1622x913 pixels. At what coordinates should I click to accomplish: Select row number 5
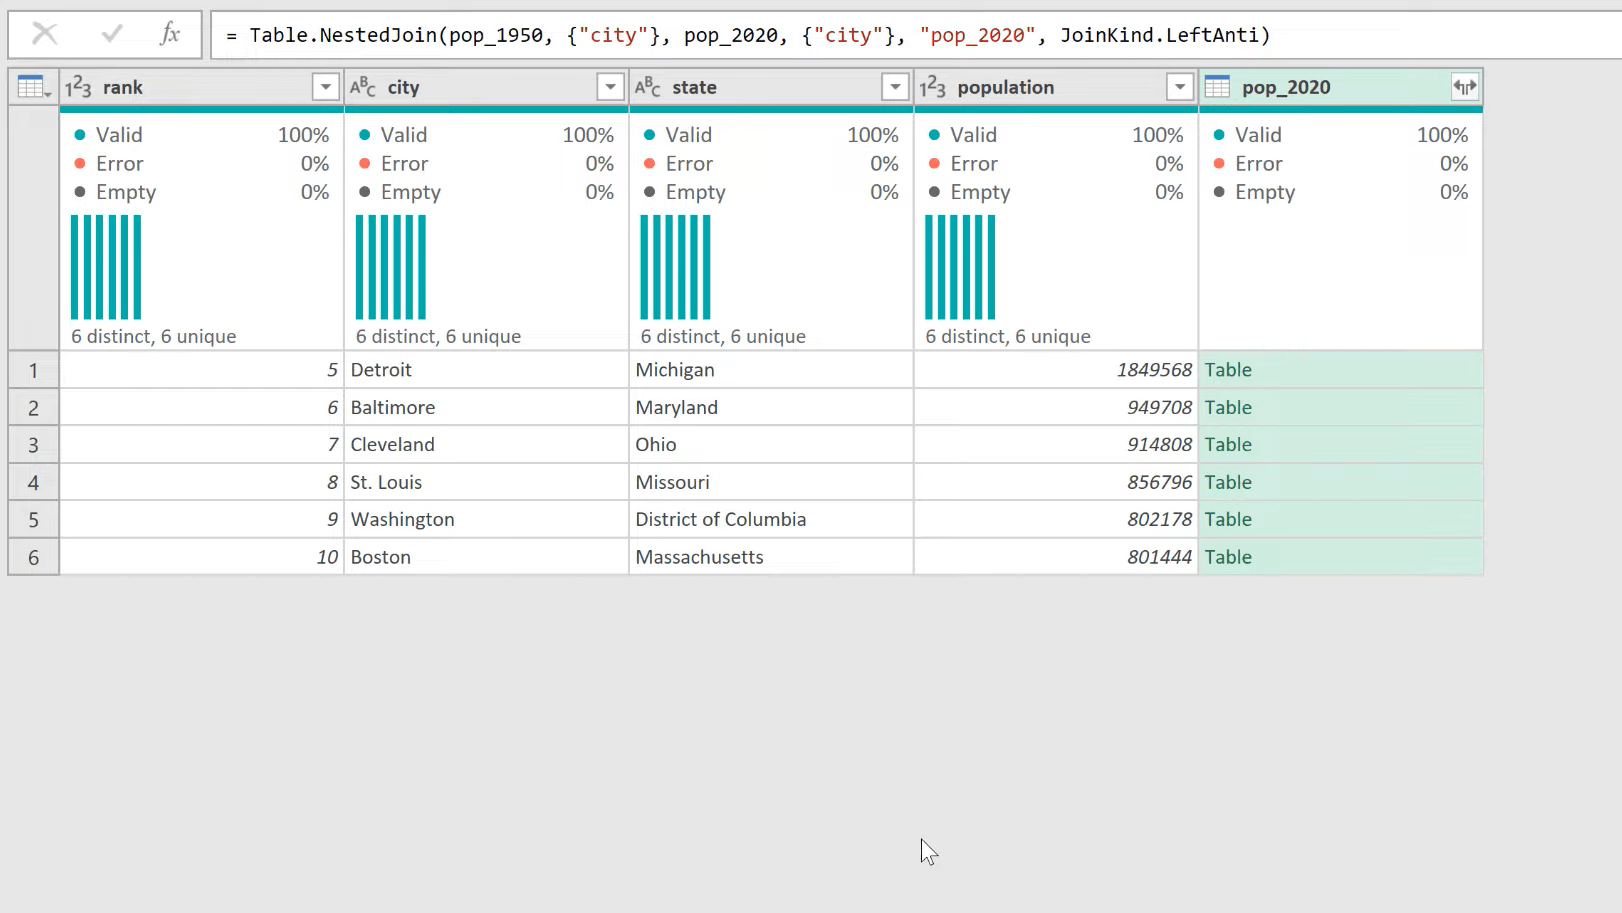33,519
